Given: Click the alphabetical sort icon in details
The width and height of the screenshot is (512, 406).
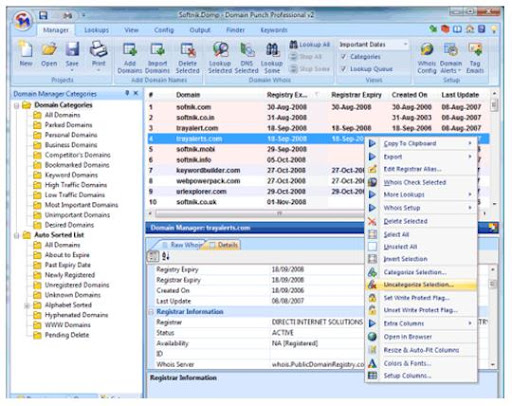Looking at the screenshot, I should click(x=166, y=256).
